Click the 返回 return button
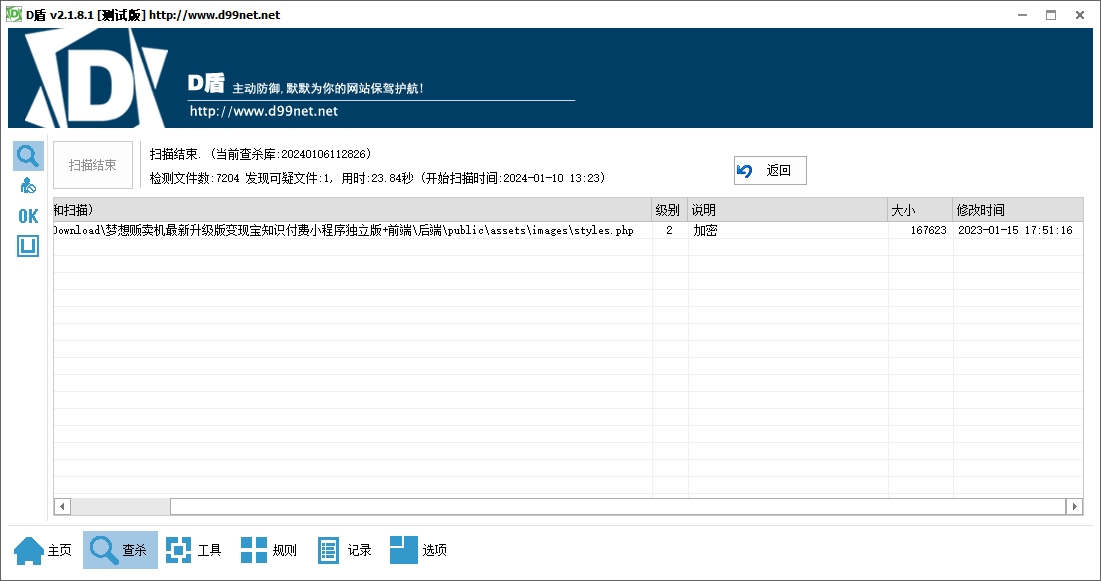Viewport: 1101px width, 581px height. [x=770, y=171]
